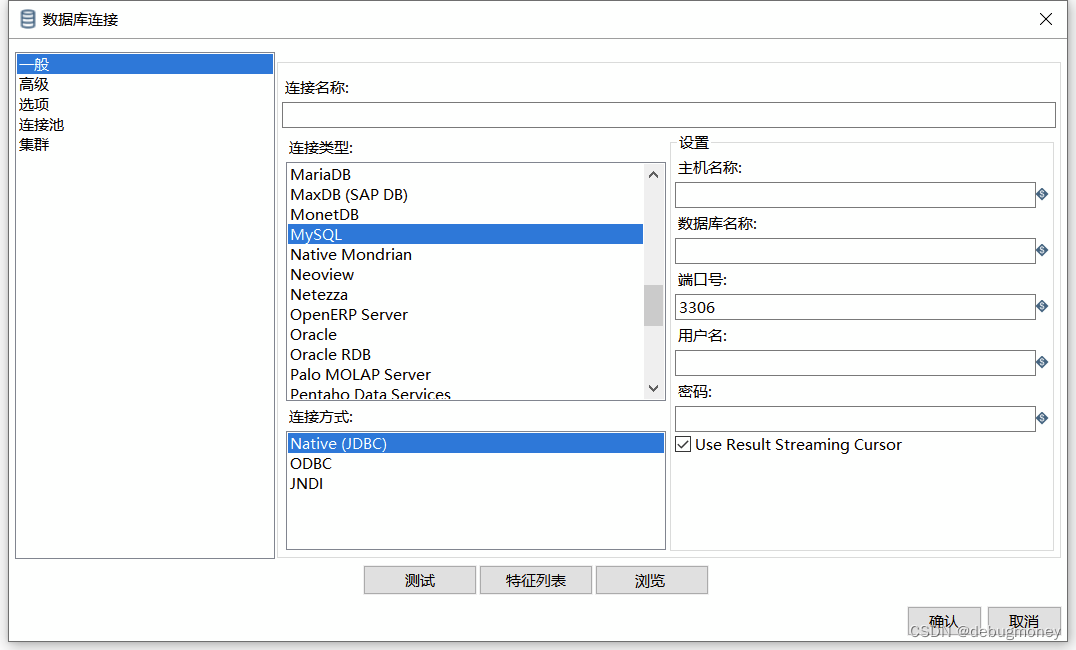Focus the 数据库名称 input field
This screenshot has height=650, width=1076.
coord(855,251)
